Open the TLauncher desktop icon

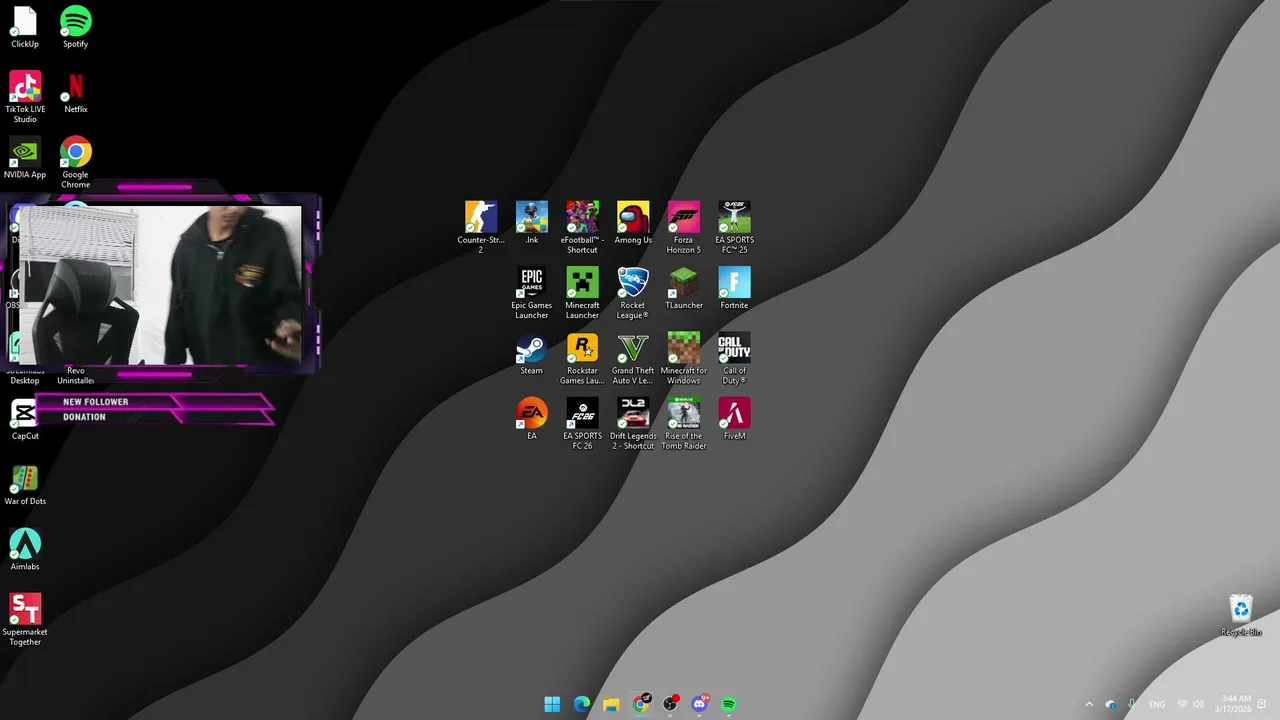click(x=684, y=288)
